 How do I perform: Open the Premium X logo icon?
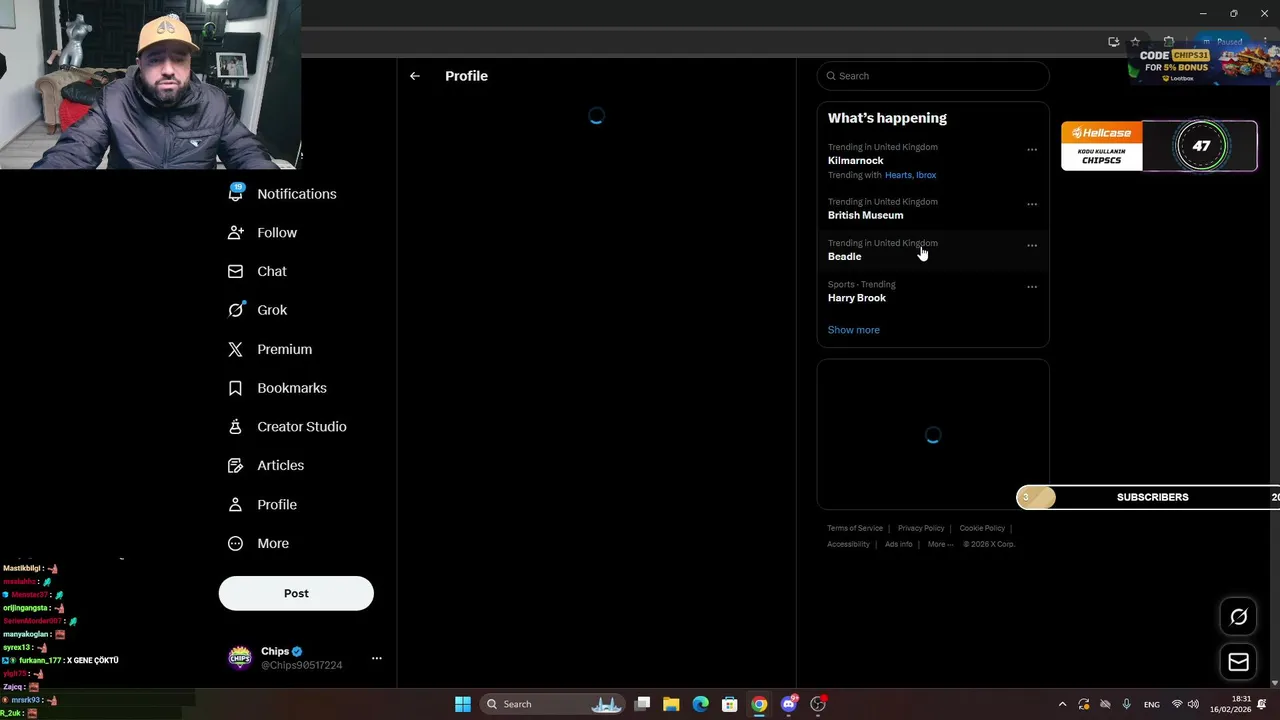(x=235, y=349)
